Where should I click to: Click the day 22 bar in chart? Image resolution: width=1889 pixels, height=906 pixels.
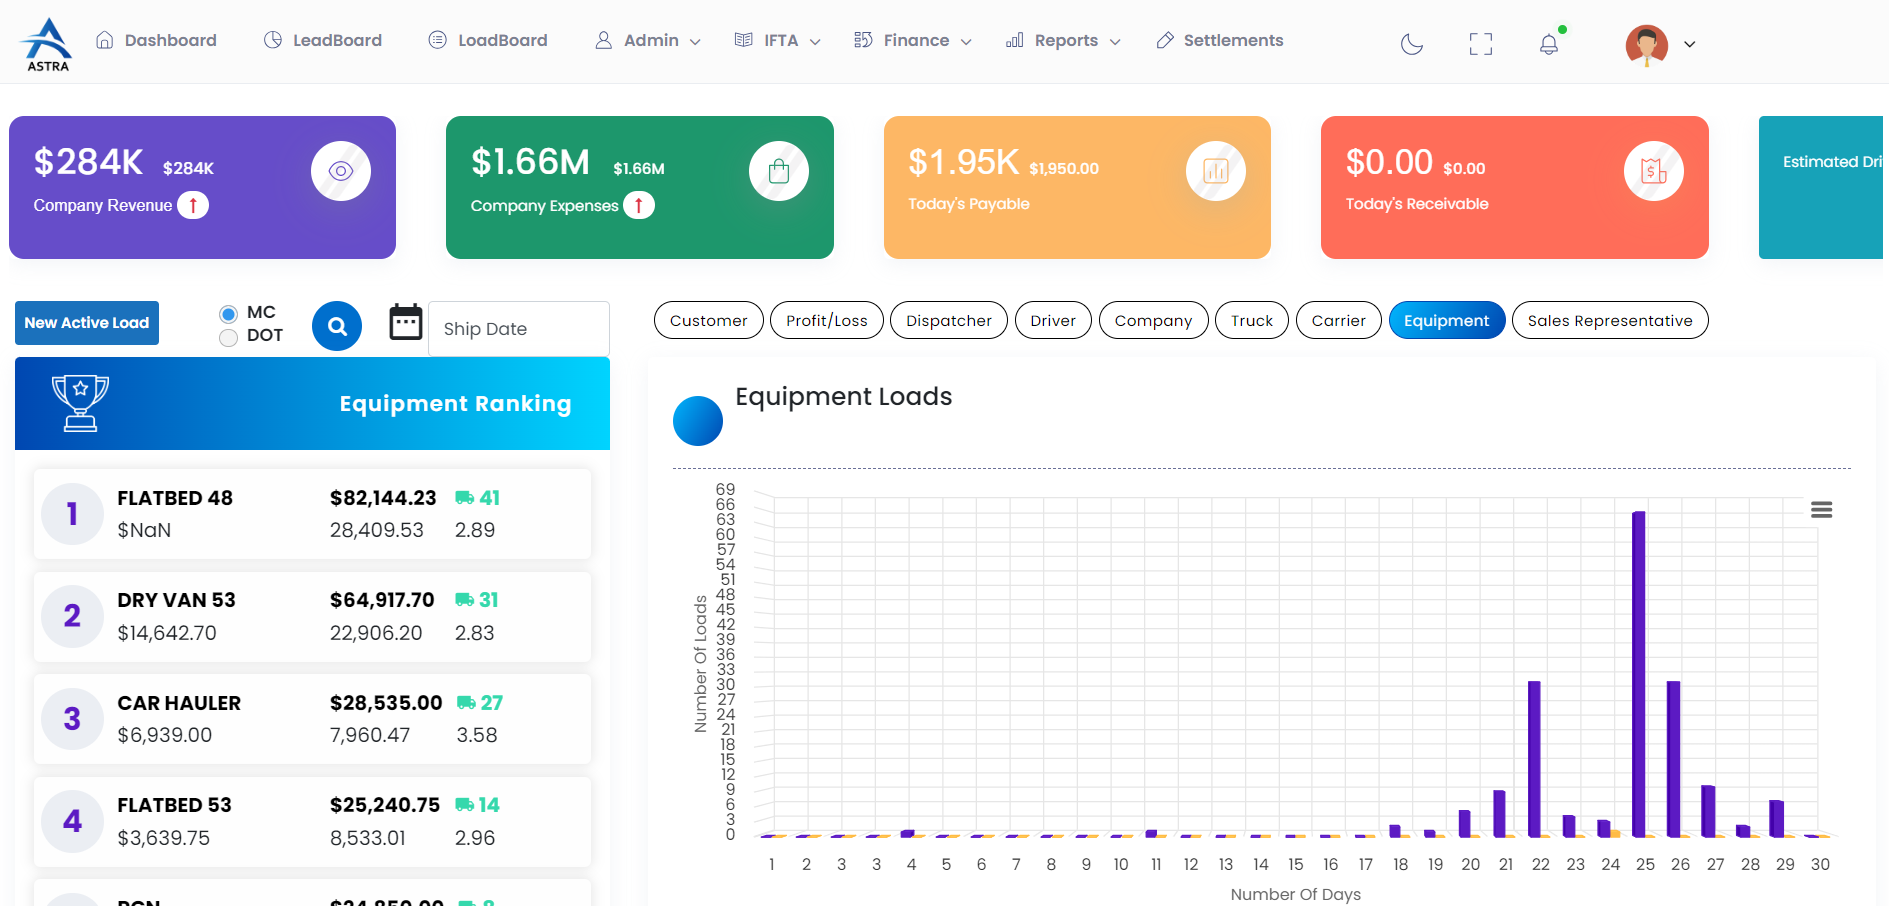coord(1534,759)
